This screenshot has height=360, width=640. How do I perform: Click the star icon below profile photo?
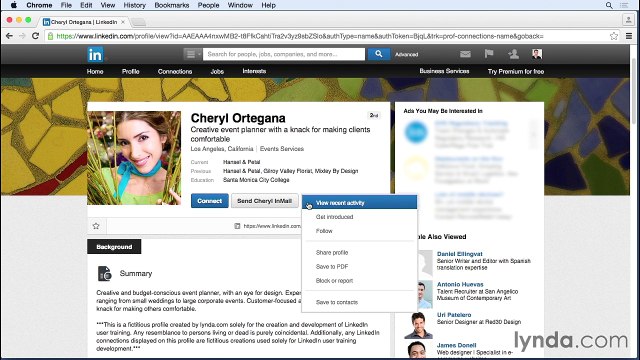point(96,226)
